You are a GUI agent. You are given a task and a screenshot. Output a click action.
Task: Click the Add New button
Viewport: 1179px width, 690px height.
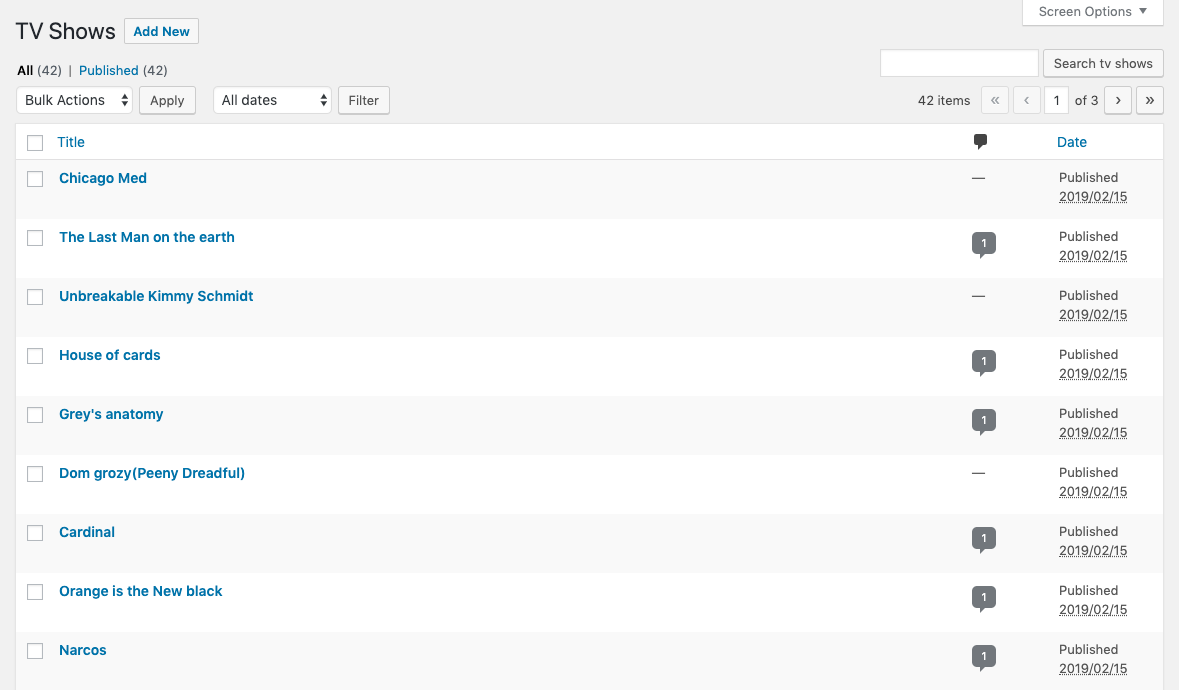[161, 32]
